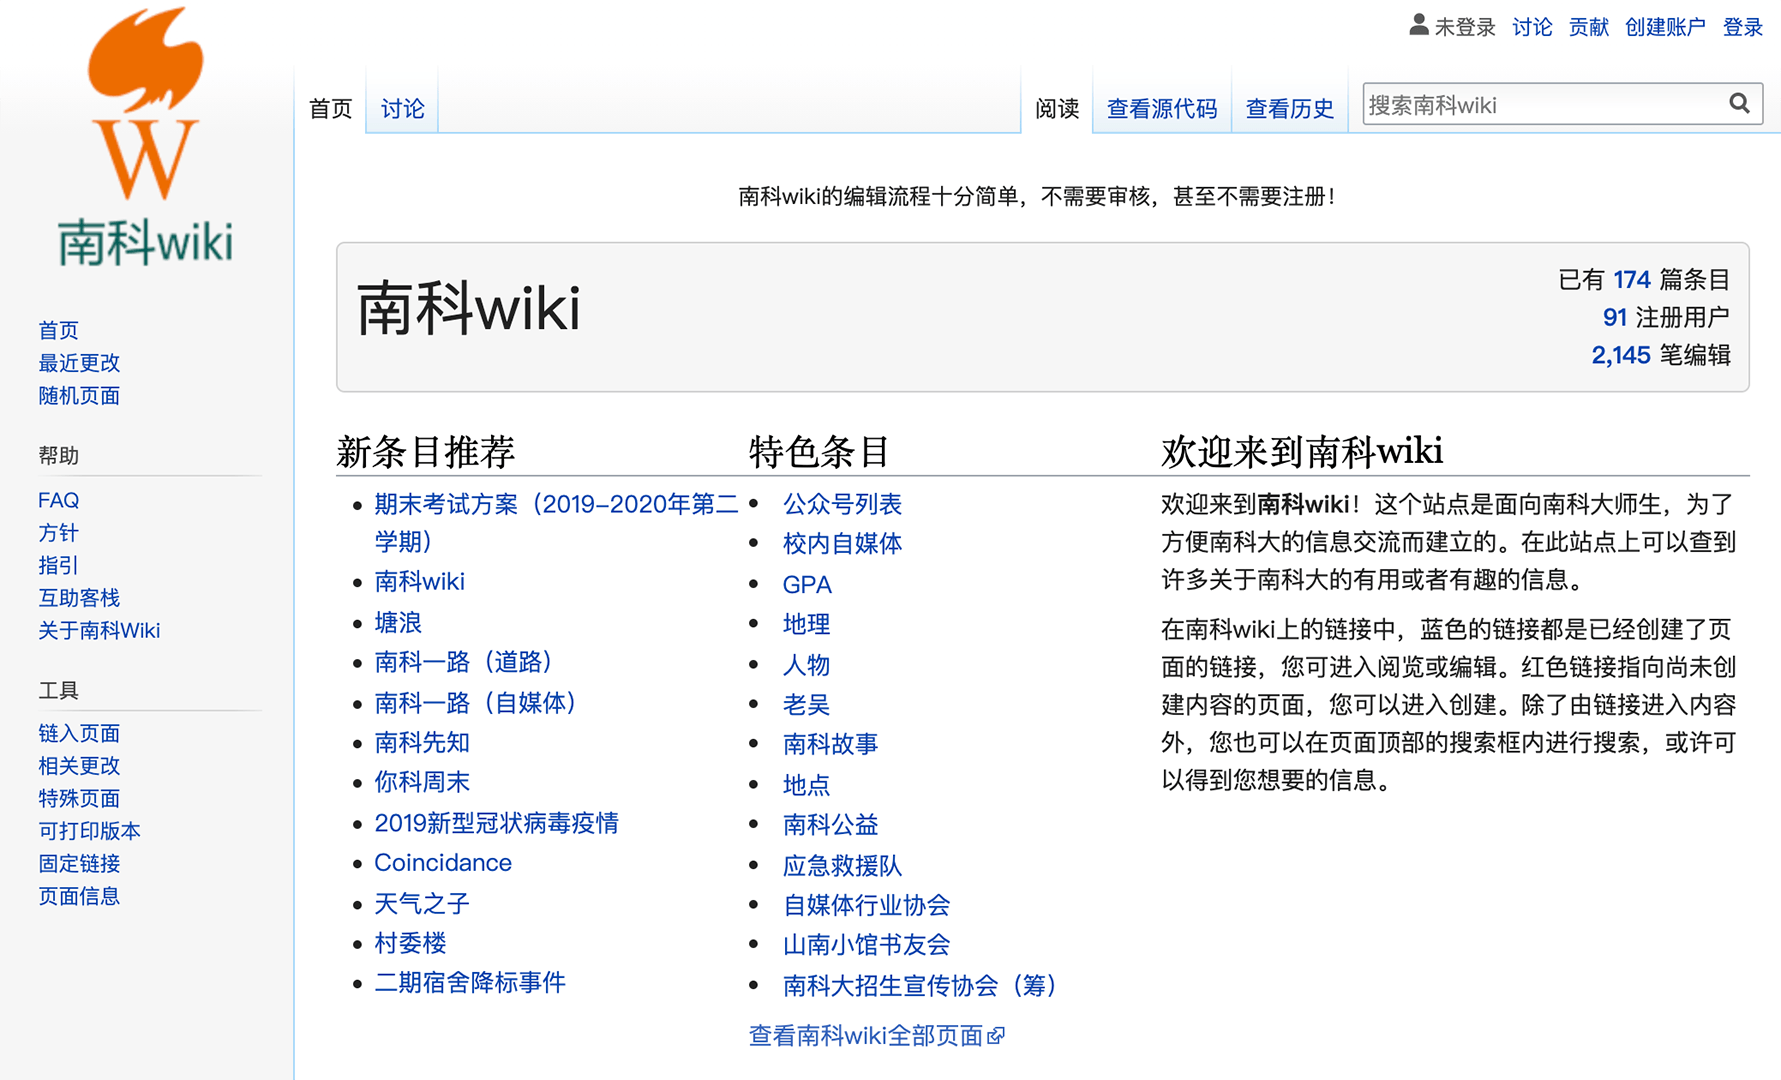Open the 讨论 tab next to 首页

point(402,108)
